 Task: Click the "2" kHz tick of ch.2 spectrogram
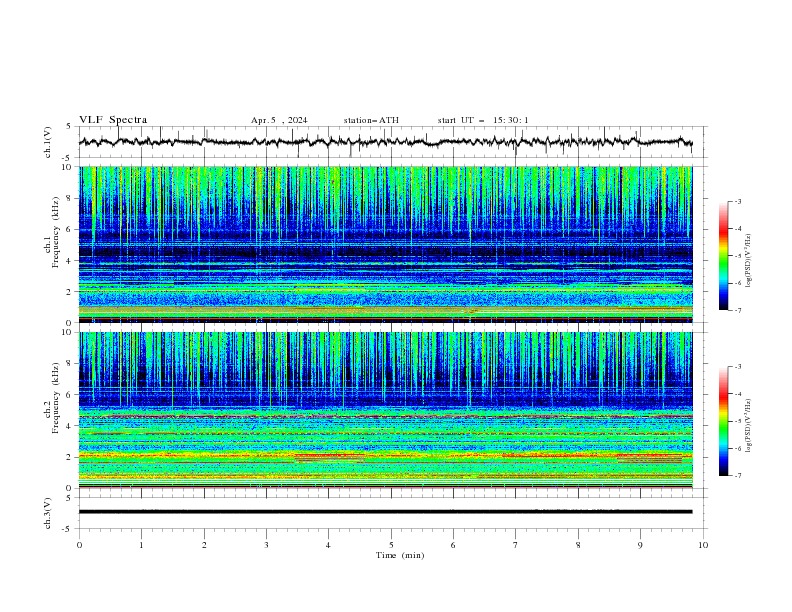coord(71,457)
